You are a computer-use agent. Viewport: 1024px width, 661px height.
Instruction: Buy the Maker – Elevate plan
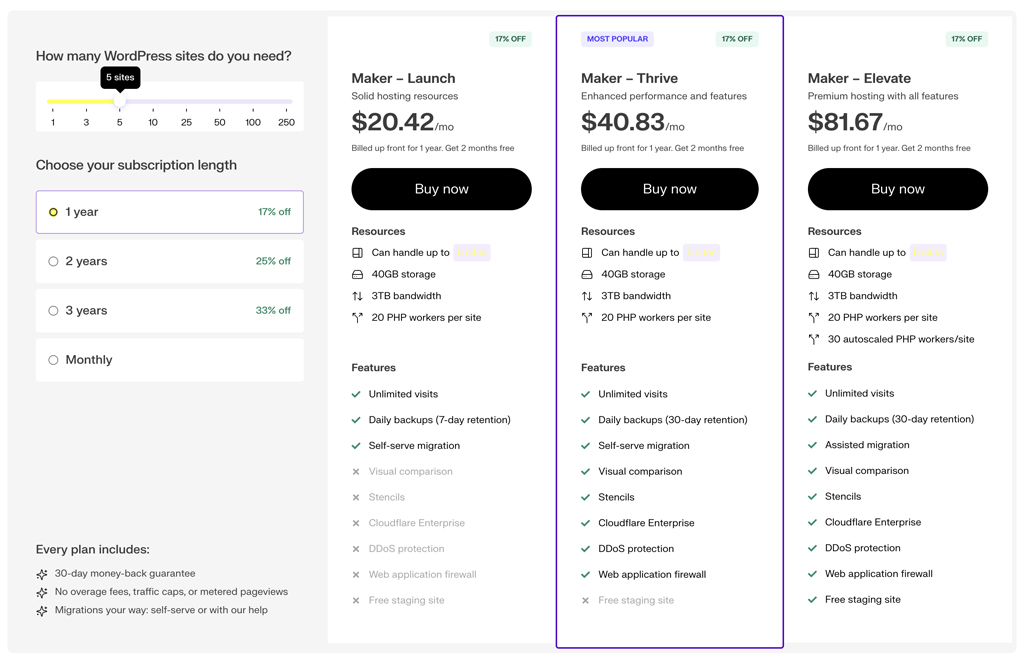pyautogui.click(x=897, y=189)
